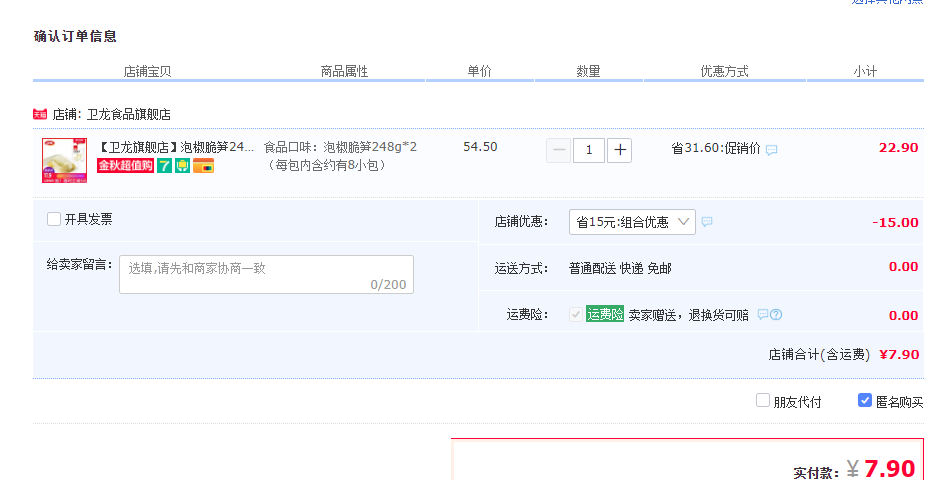This screenshot has width=928, height=480.
Task: Click the 卖家赠送，退换货可赔 text
Action: pos(688,315)
